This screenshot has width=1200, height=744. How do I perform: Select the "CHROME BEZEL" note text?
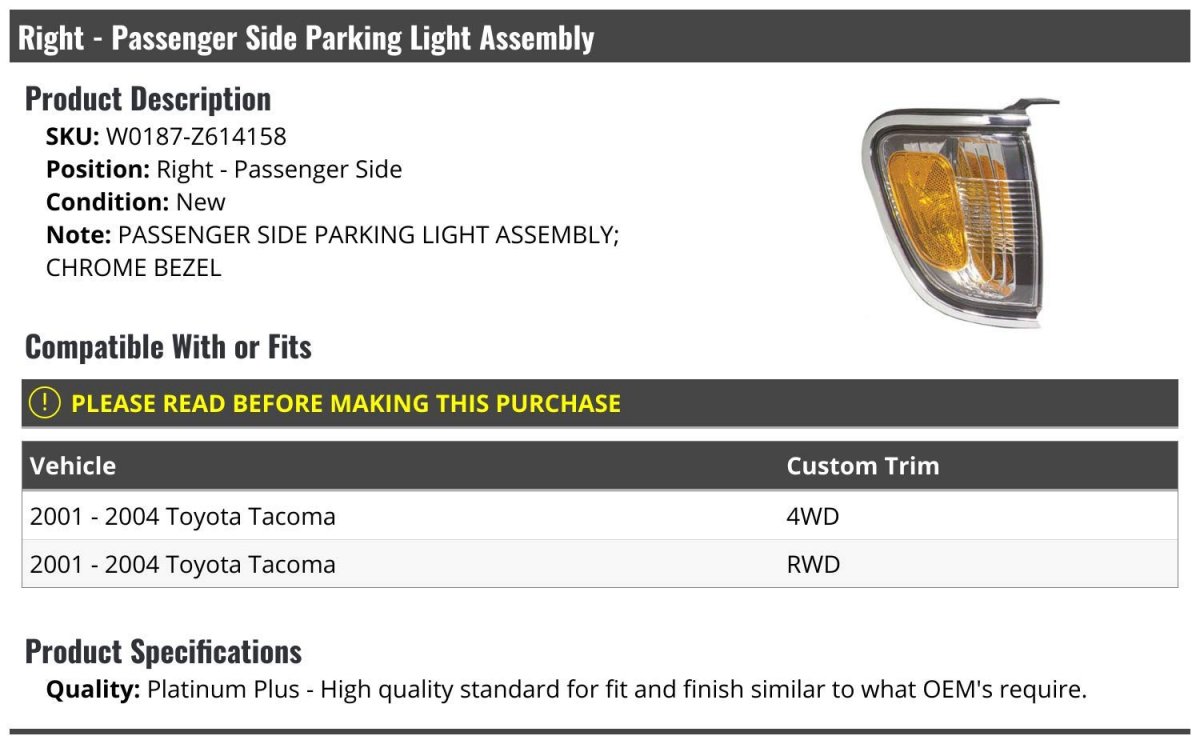click(x=133, y=268)
